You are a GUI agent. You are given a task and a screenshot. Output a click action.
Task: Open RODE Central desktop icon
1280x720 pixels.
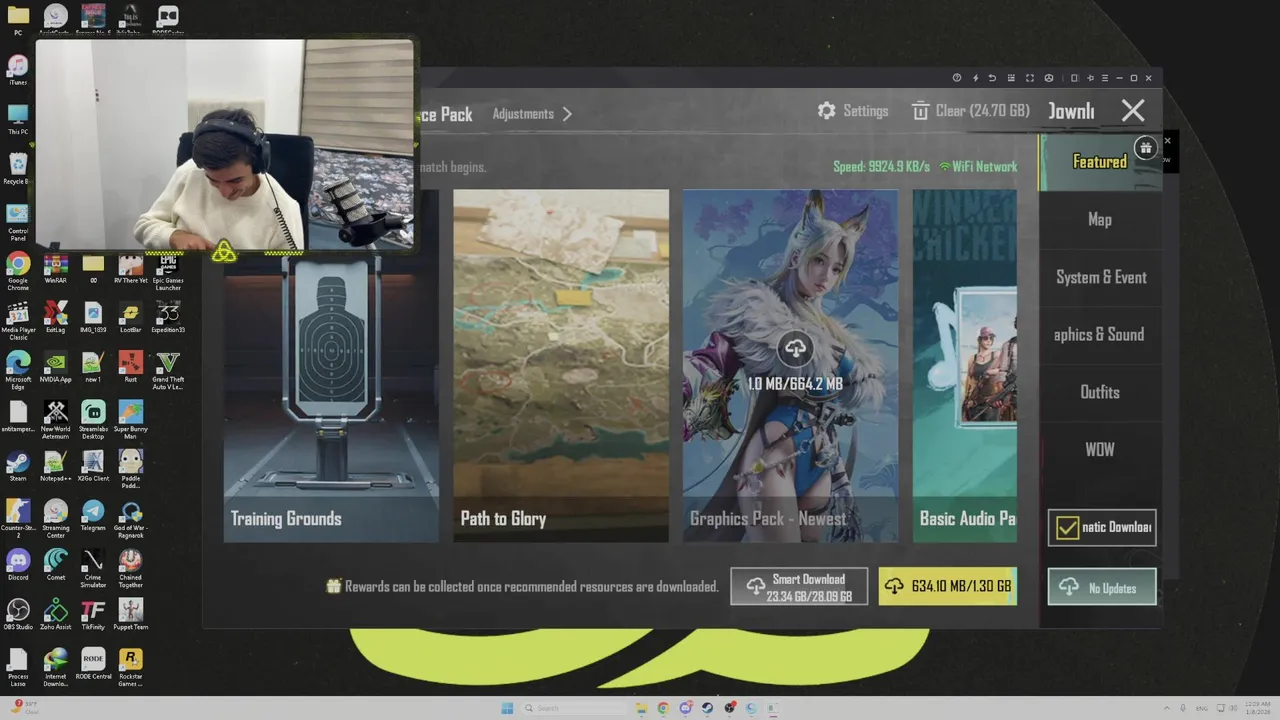pos(93,666)
